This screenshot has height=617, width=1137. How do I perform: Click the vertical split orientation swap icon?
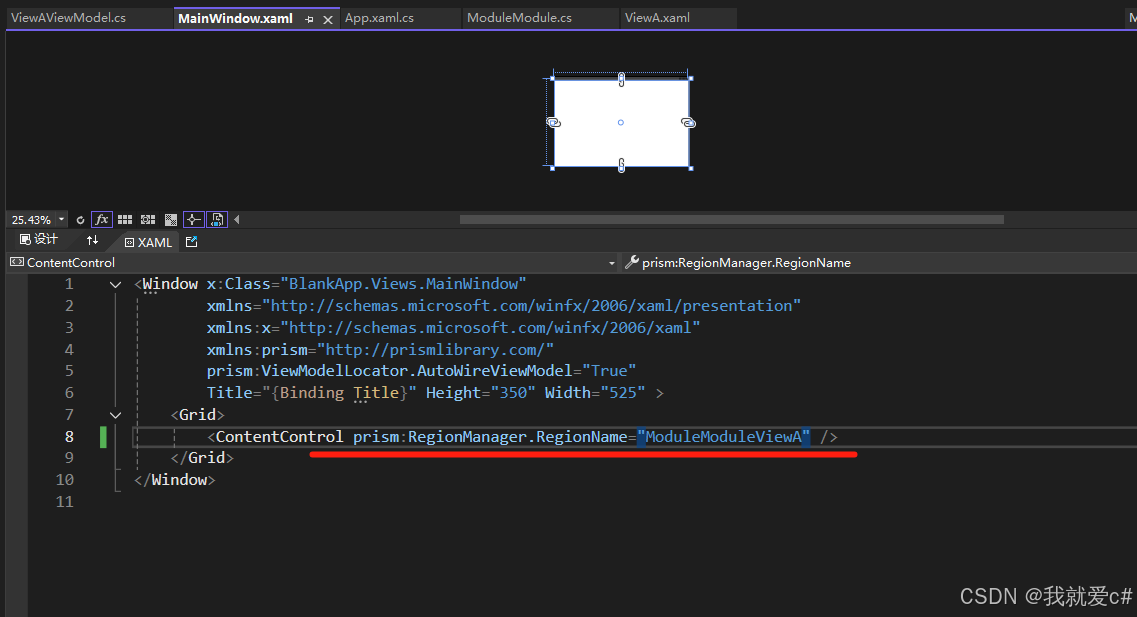click(91, 240)
